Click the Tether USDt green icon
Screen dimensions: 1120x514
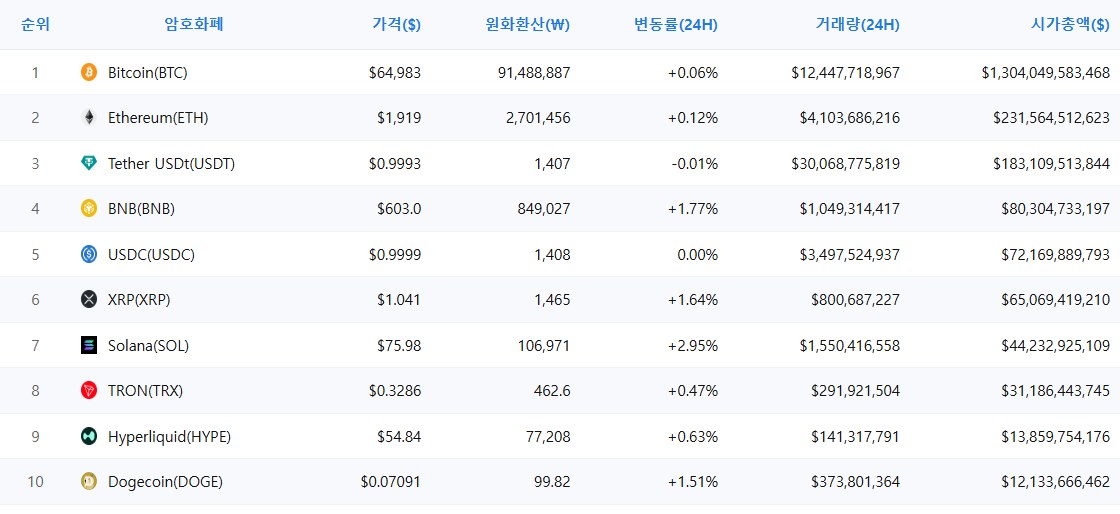coord(89,163)
